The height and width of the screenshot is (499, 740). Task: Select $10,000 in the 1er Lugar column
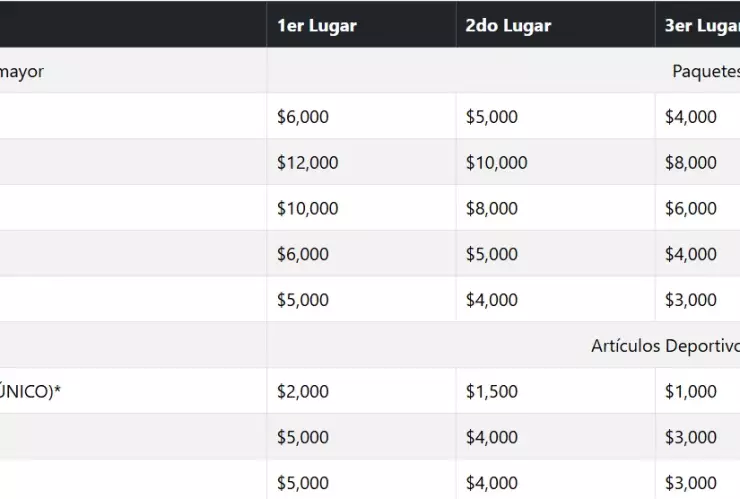point(308,209)
